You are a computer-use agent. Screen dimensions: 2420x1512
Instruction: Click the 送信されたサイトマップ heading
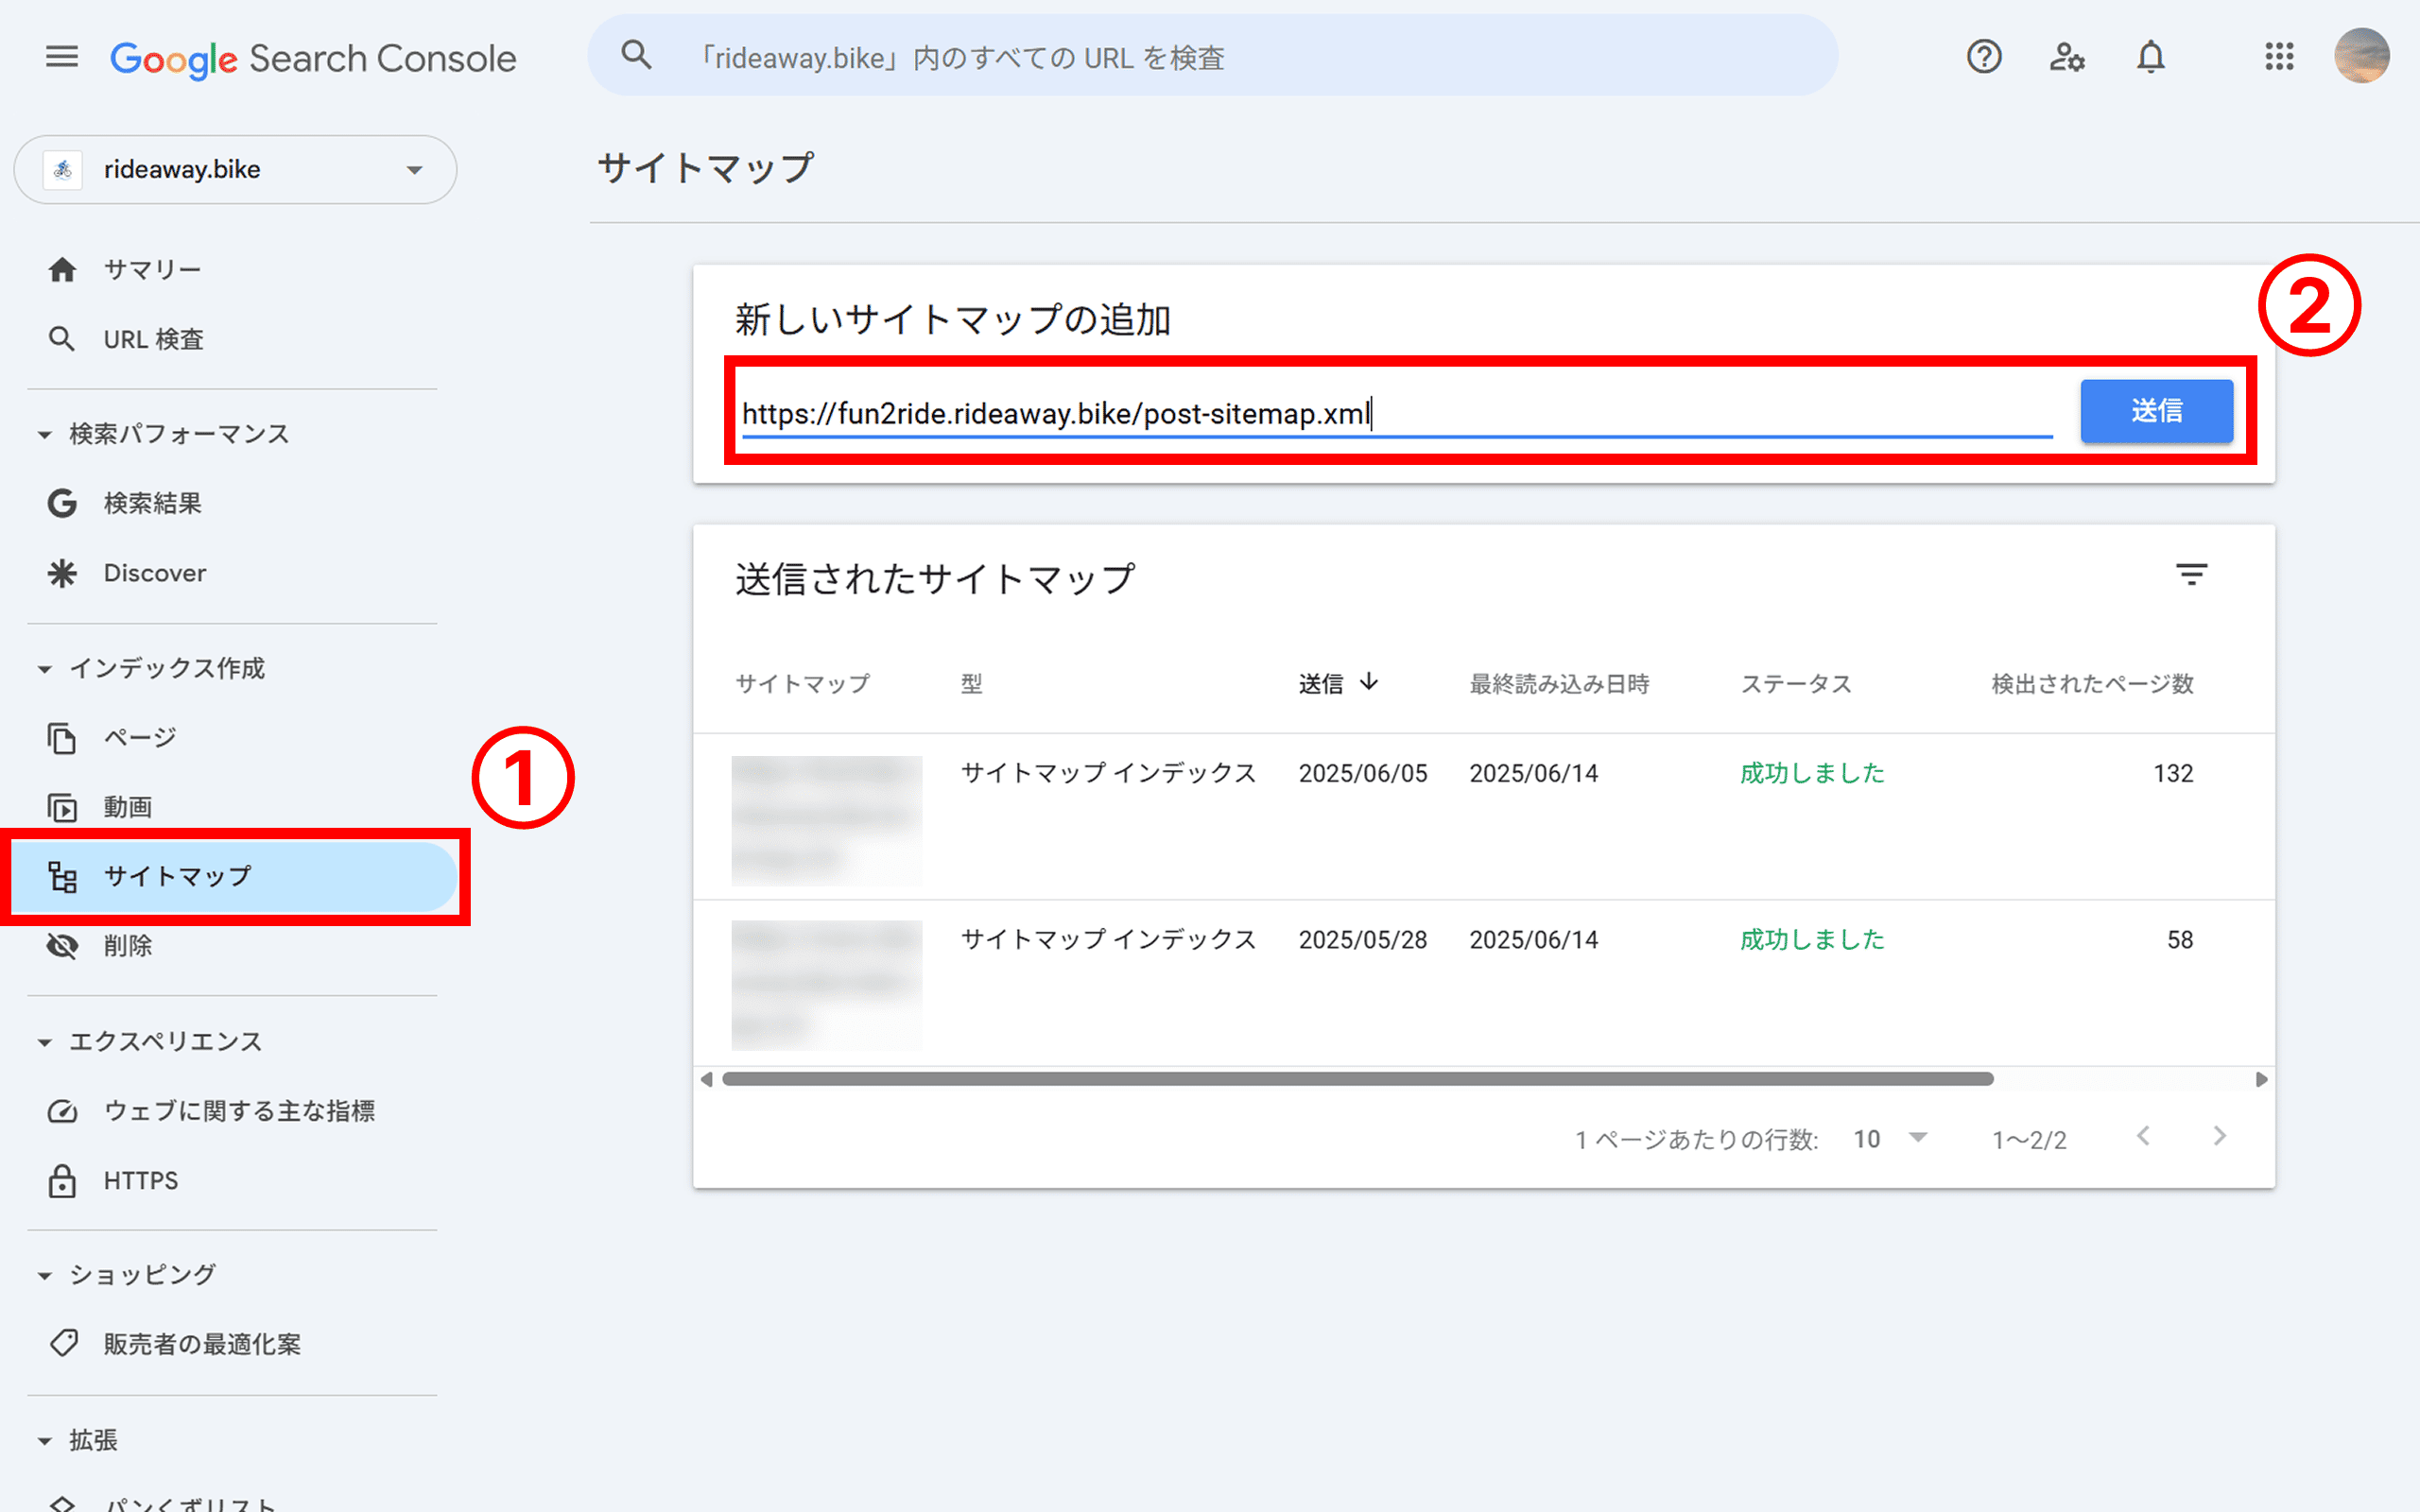[x=935, y=579]
